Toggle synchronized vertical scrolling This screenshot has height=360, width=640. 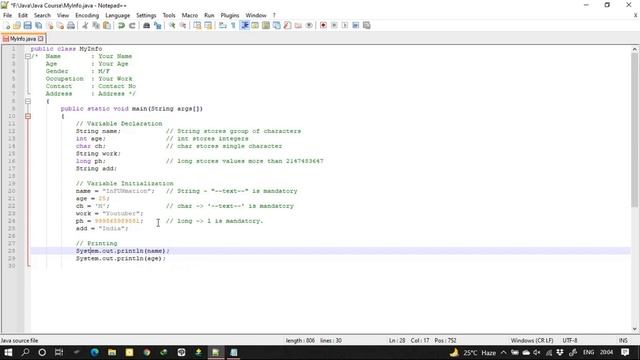pyautogui.click(x=197, y=25)
